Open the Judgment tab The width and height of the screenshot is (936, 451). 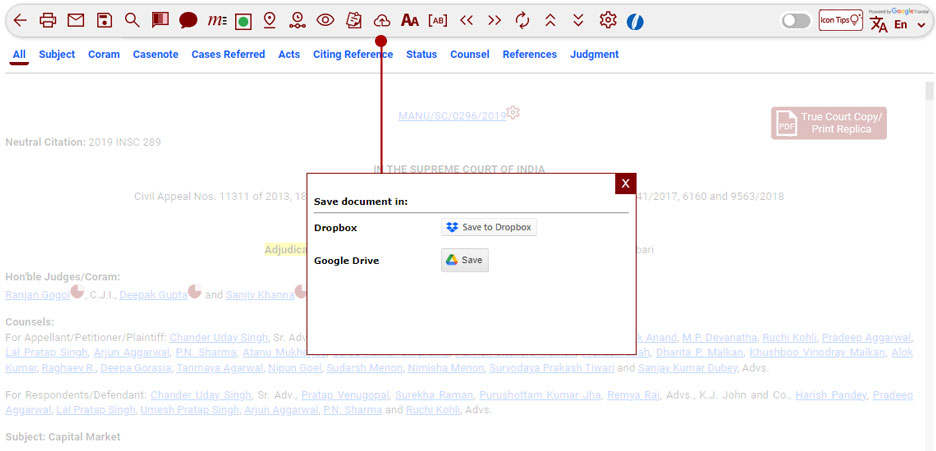coord(594,55)
